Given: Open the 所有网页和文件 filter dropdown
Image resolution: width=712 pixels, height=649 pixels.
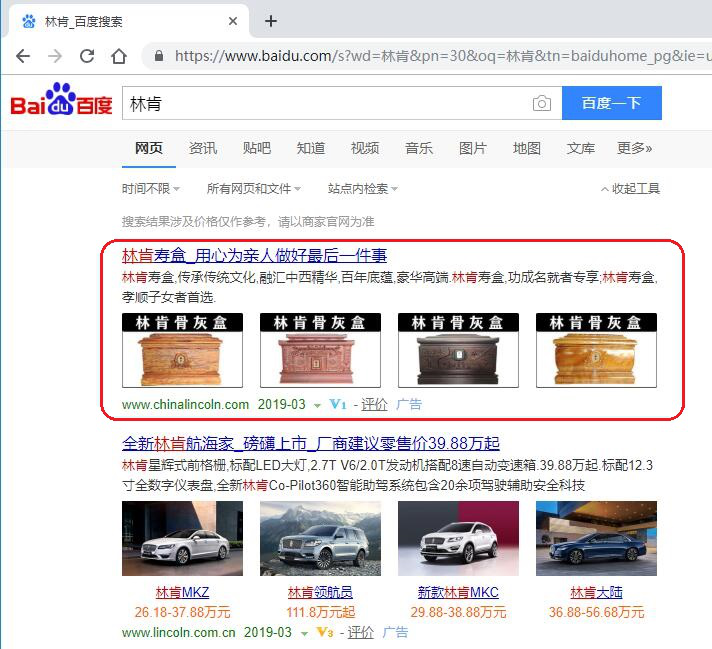Looking at the screenshot, I should click(254, 188).
